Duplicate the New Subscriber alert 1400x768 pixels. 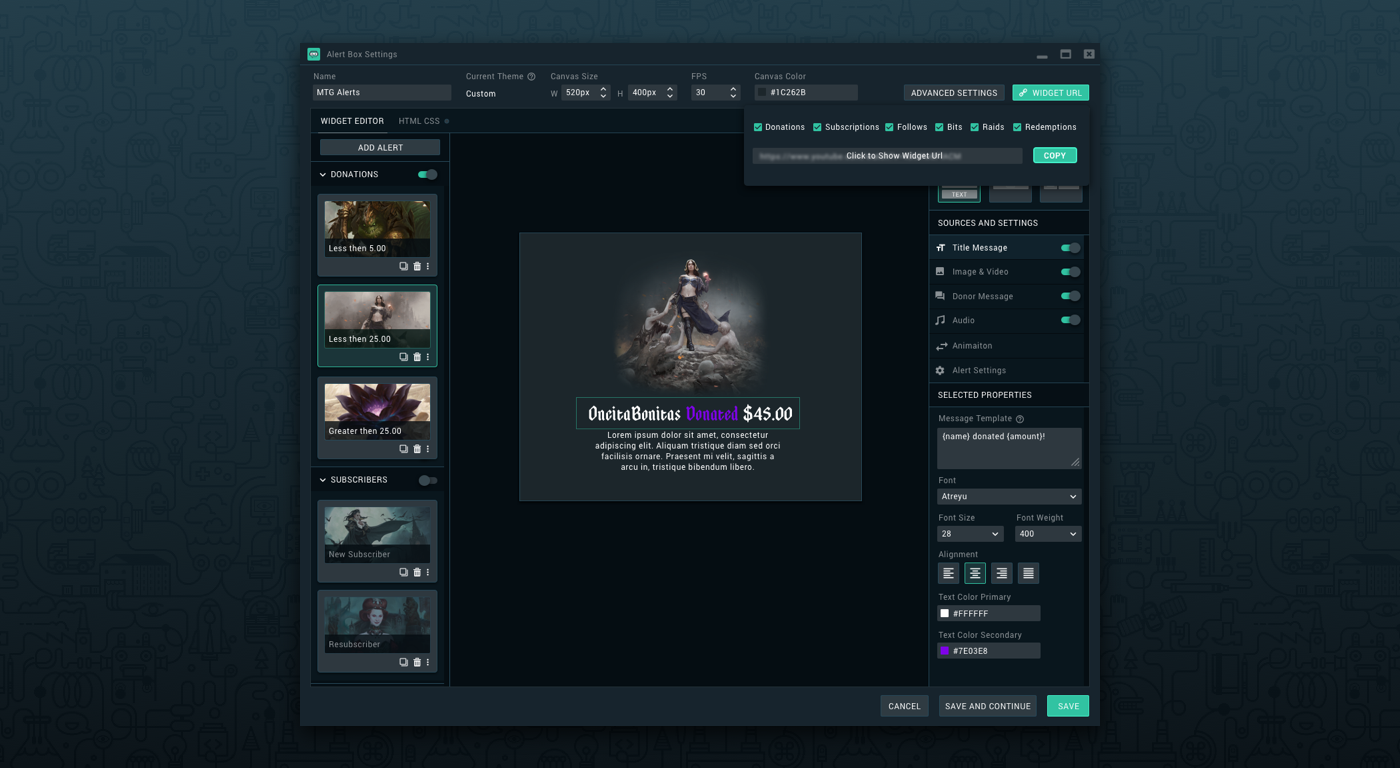[x=404, y=572]
